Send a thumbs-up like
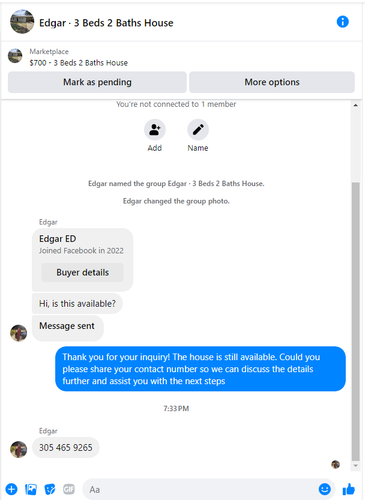365x500 pixels. click(x=349, y=489)
